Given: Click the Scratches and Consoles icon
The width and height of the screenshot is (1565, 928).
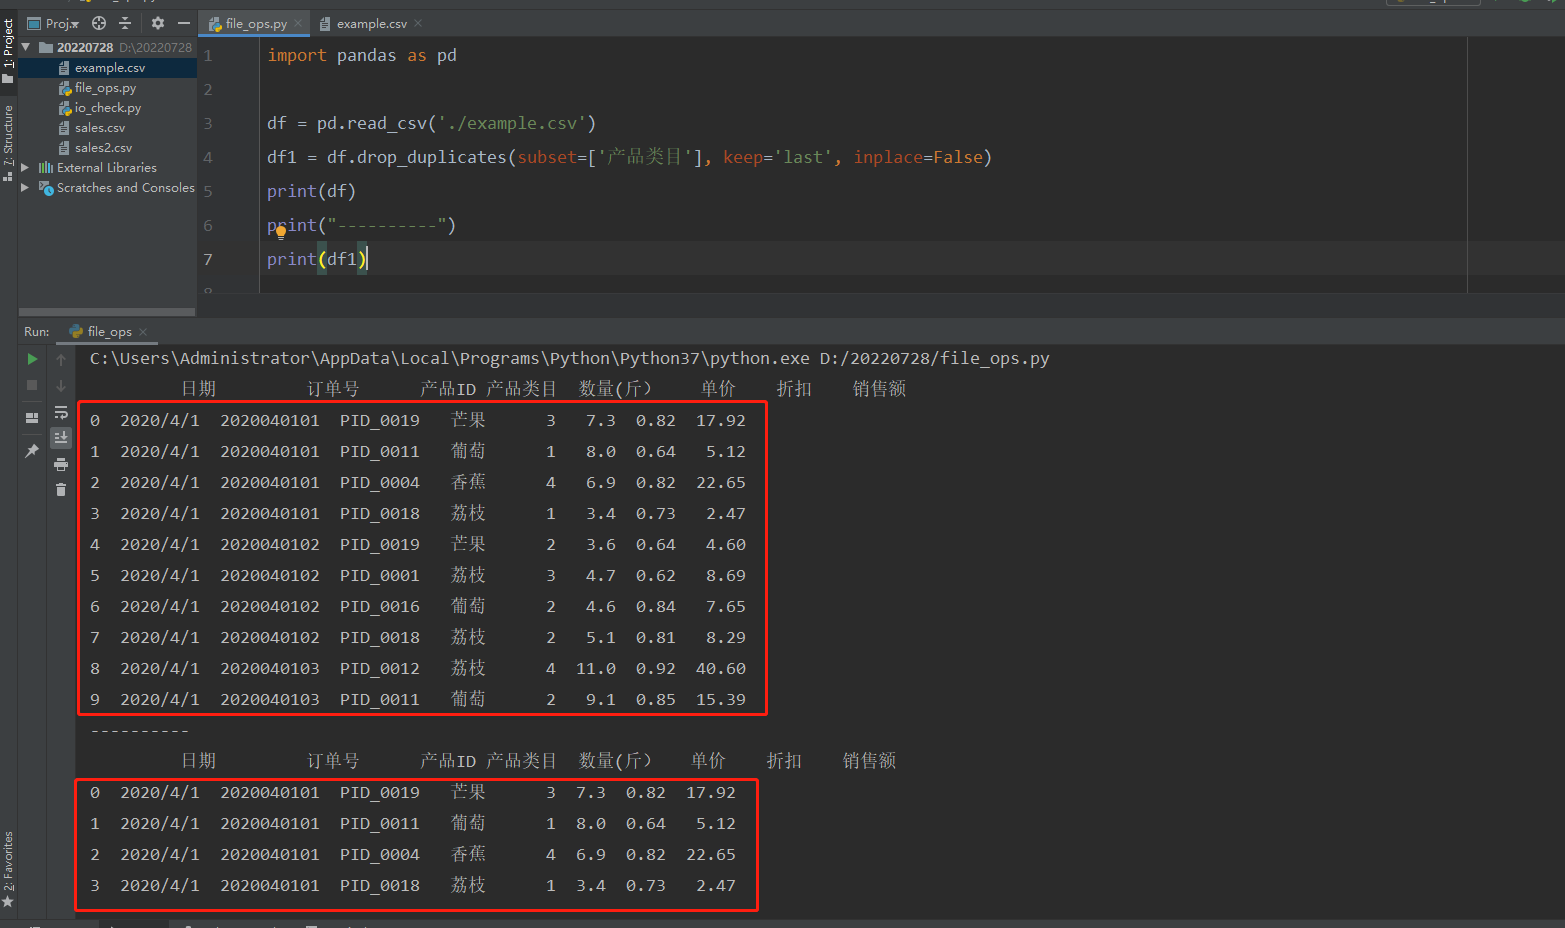Looking at the screenshot, I should (x=46, y=187).
